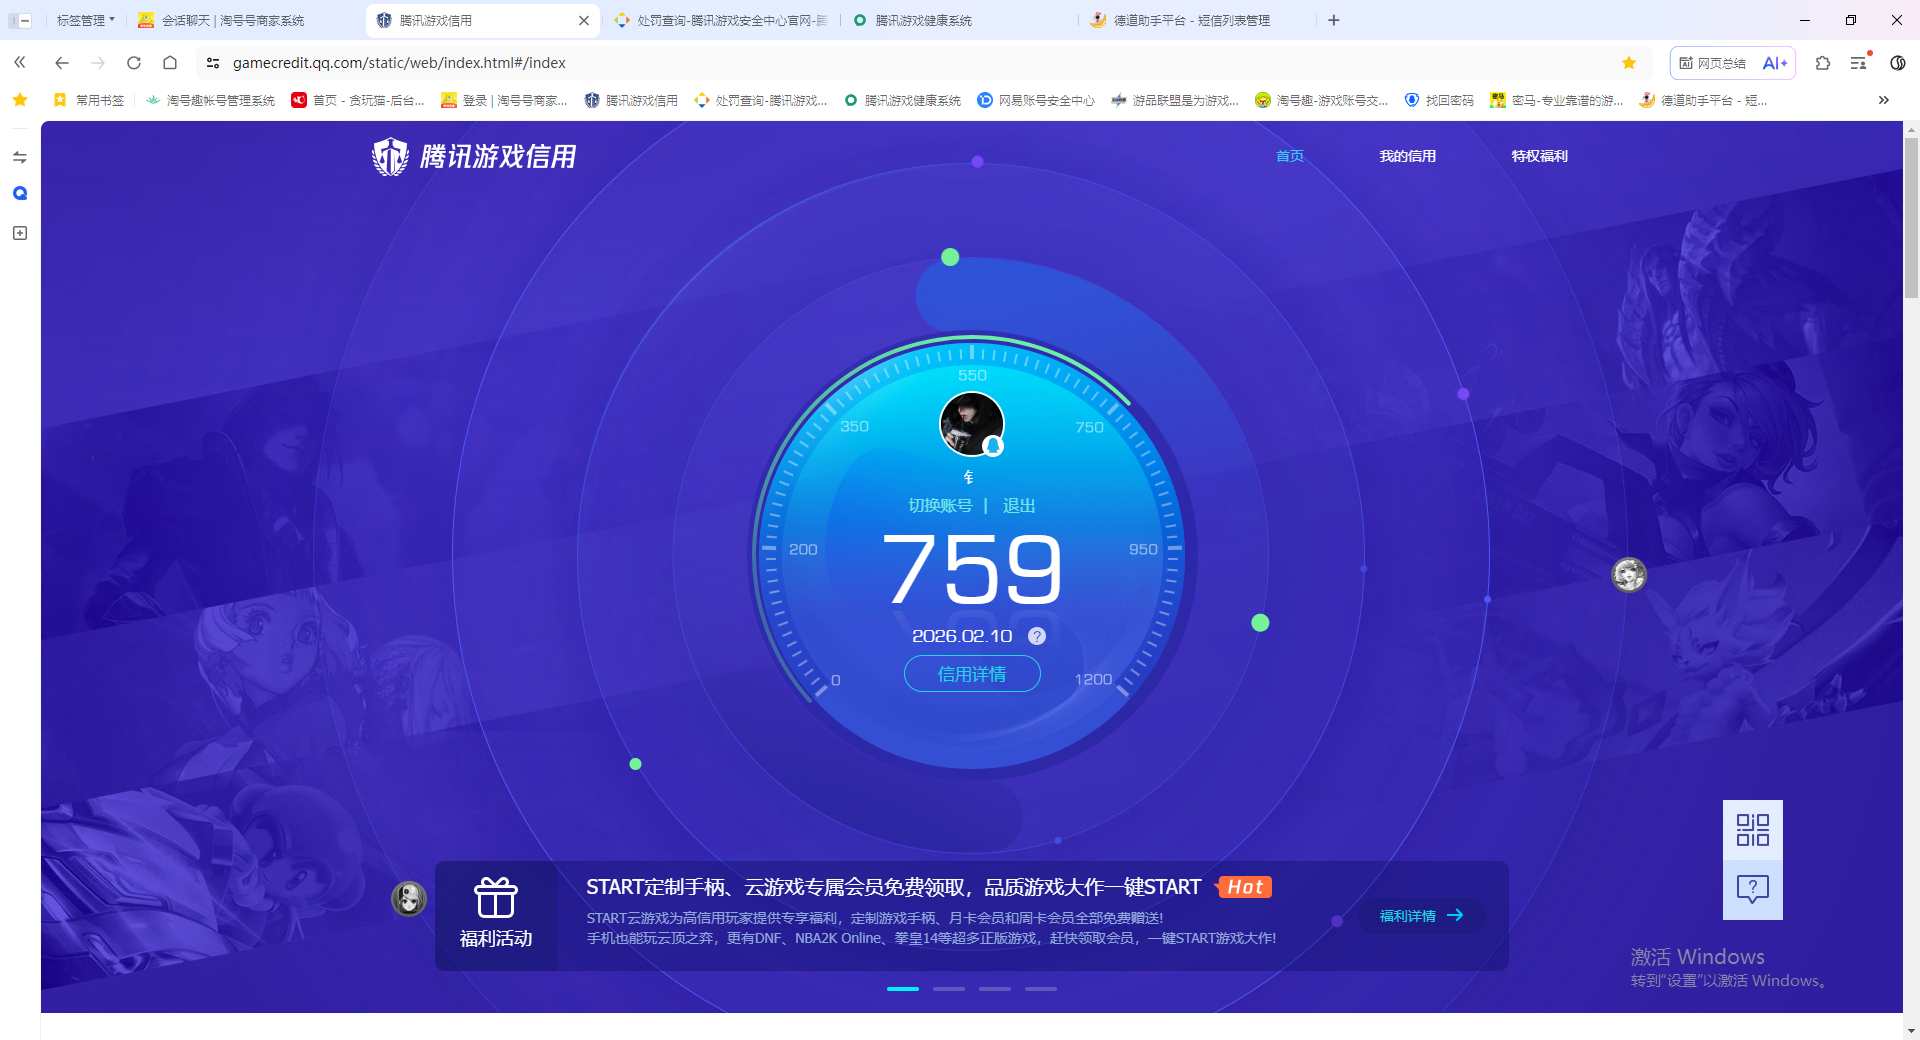Click the help icon beside the date 2026.02.10
This screenshot has width=1920, height=1040.
(x=1037, y=636)
